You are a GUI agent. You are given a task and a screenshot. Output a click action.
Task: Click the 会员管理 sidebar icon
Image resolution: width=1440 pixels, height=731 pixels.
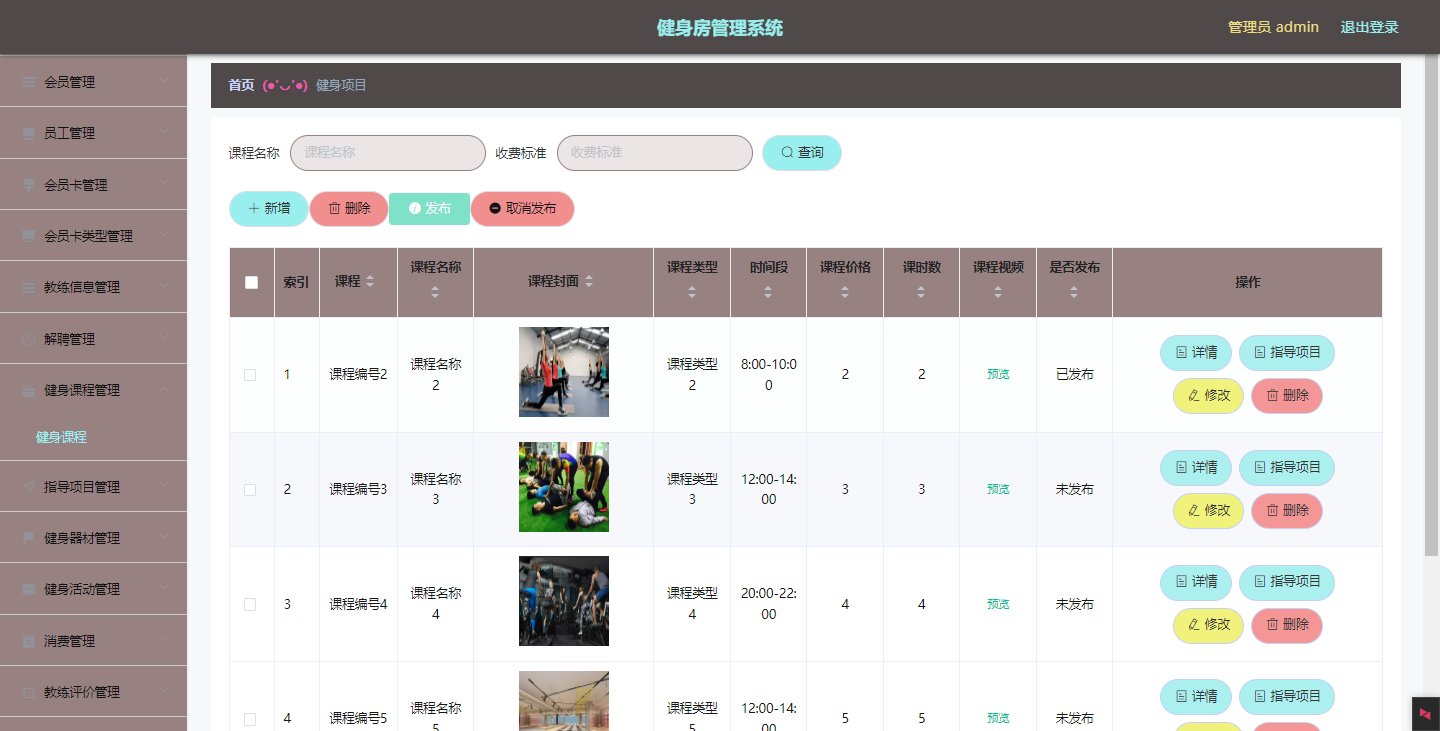28,82
